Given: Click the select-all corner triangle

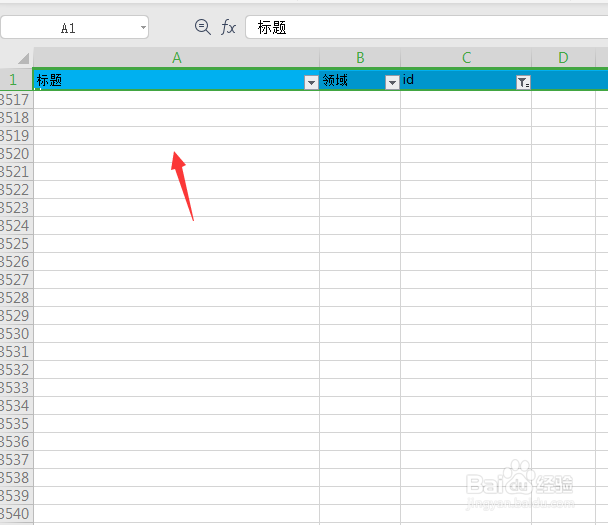Looking at the screenshot, I should coord(23,58).
